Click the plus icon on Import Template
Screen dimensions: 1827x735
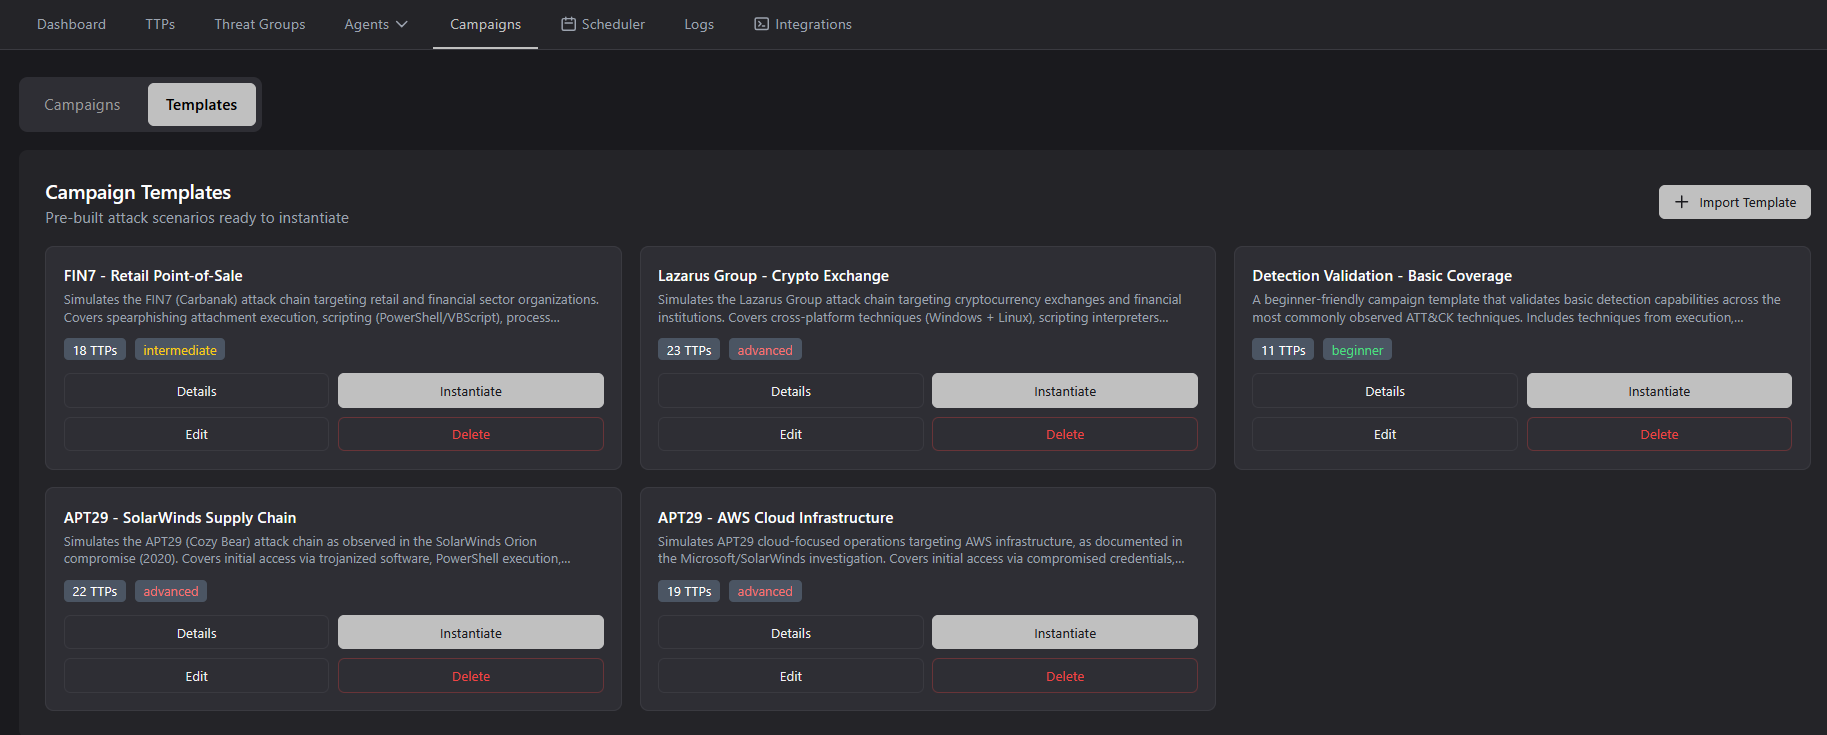point(1681,202)
